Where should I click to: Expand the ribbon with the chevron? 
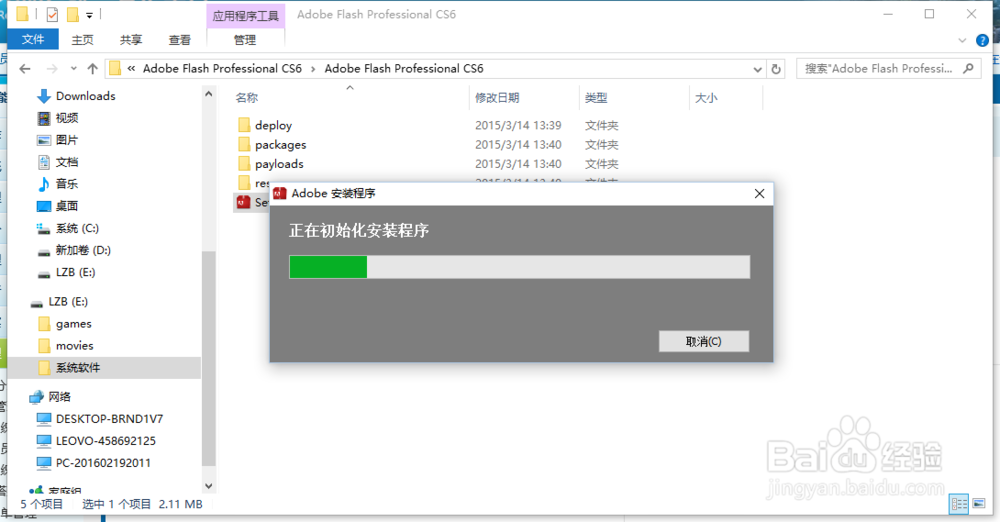[x=962, y=40]
